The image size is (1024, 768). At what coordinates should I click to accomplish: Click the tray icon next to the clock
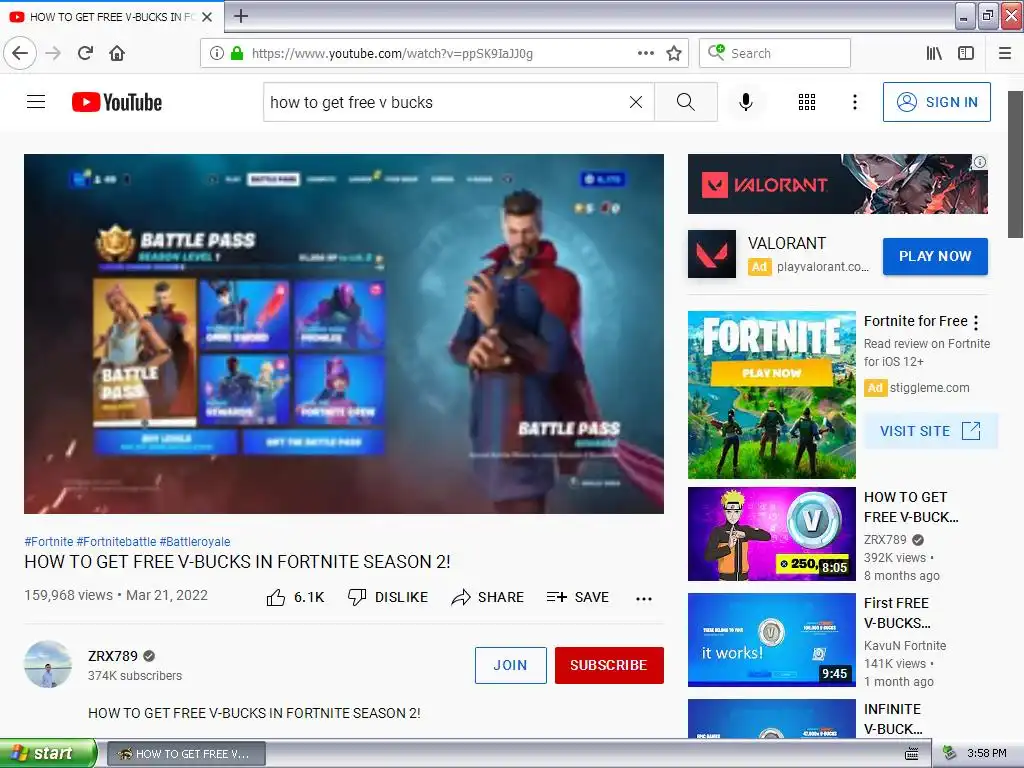click(949, 754)
